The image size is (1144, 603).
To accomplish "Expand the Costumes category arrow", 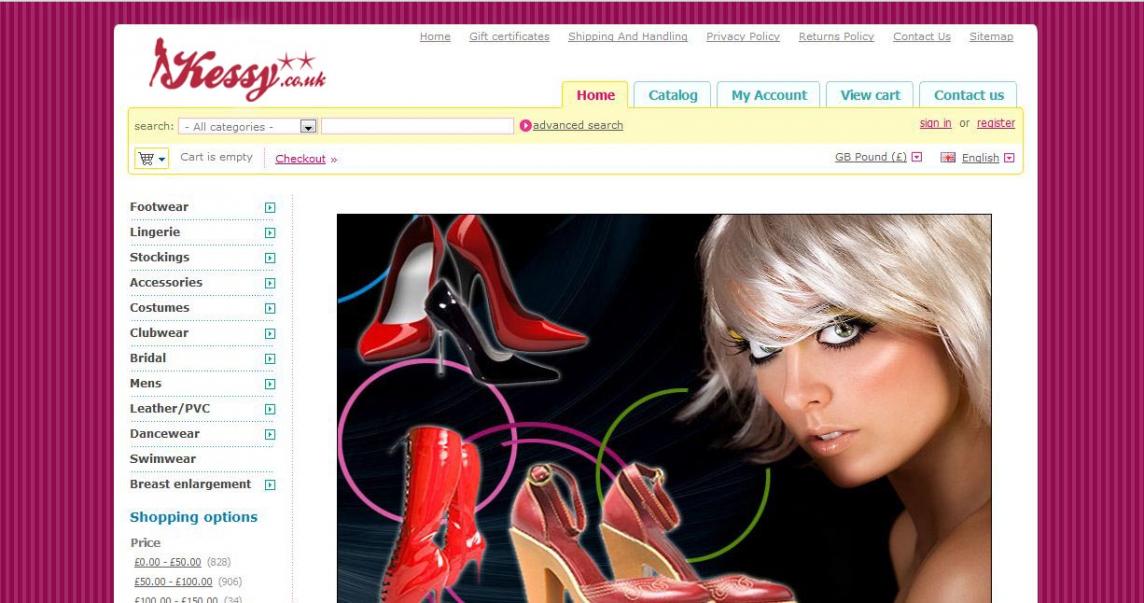I will click(270, 308).
